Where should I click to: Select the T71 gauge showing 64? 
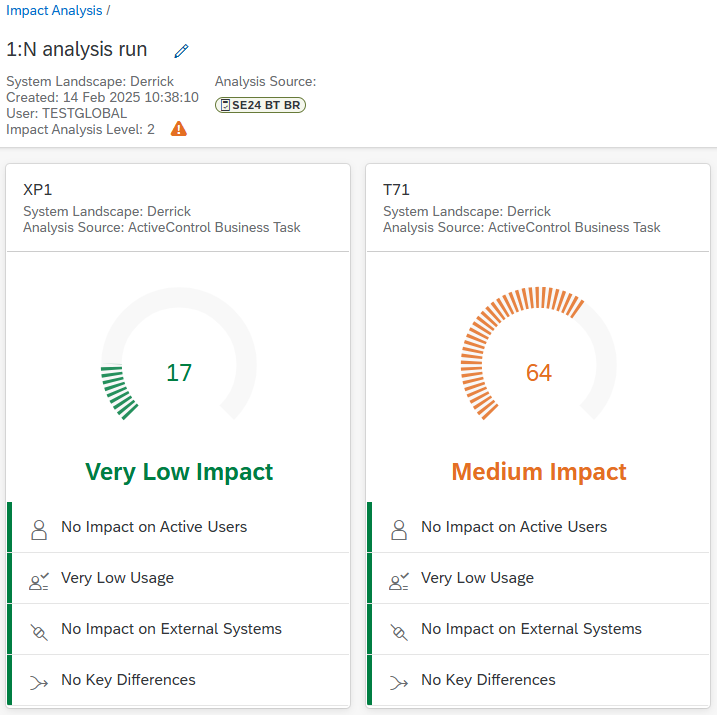click(539, 354)
